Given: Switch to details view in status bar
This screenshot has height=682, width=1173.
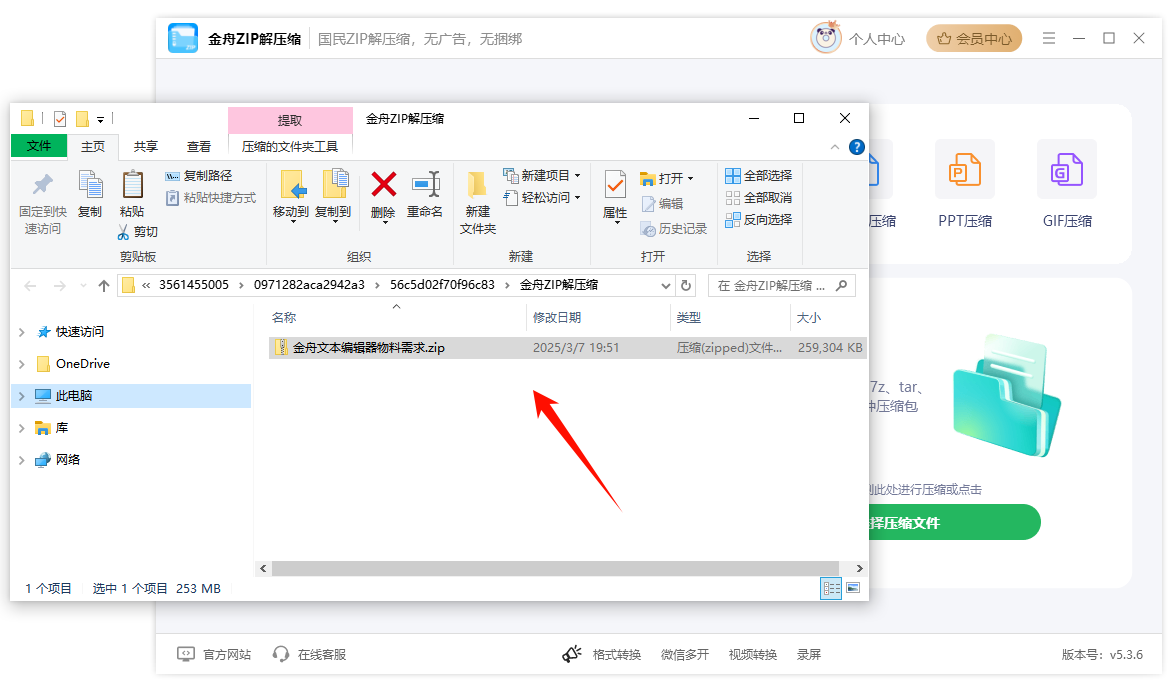Looking at the screenshot, I should [x=831, y=589].
